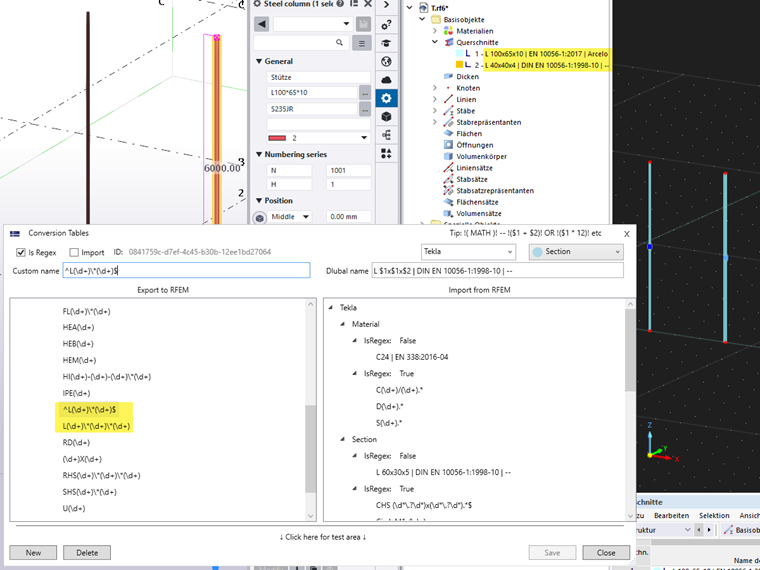Select RHS(\d+)\*(\d+)\*(\d+) in export list

coord(101,476)
